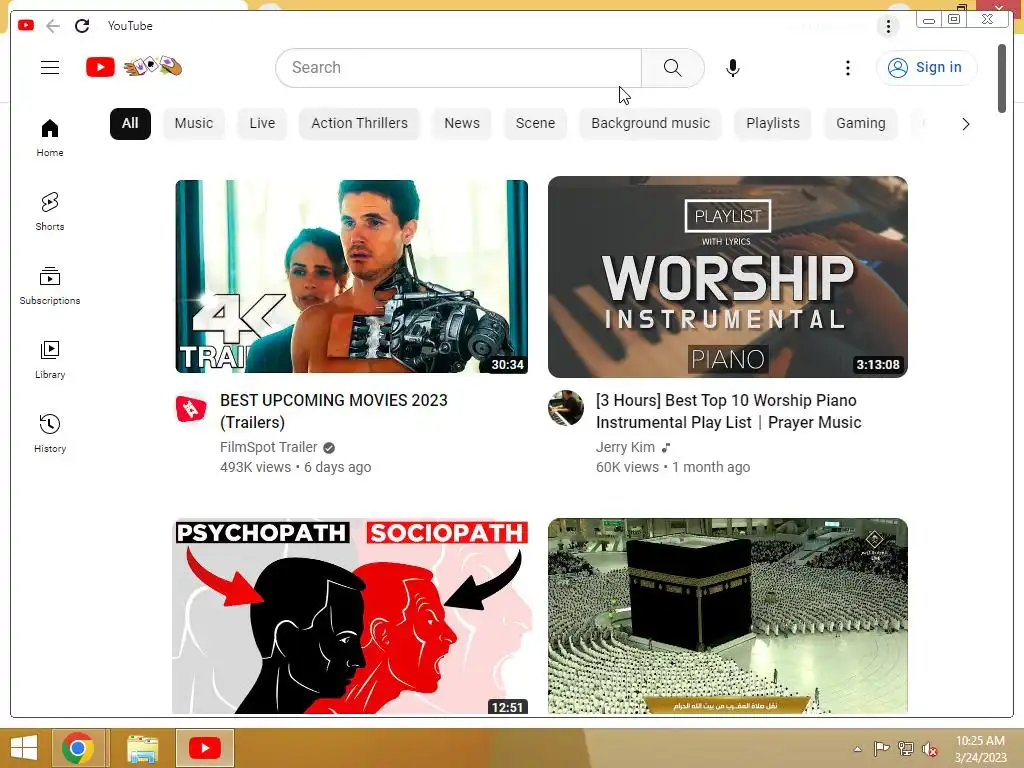Viewport: 1024px width, 768px height.
Task: Select the Music filter chip
Action: [x=194, y=123]
